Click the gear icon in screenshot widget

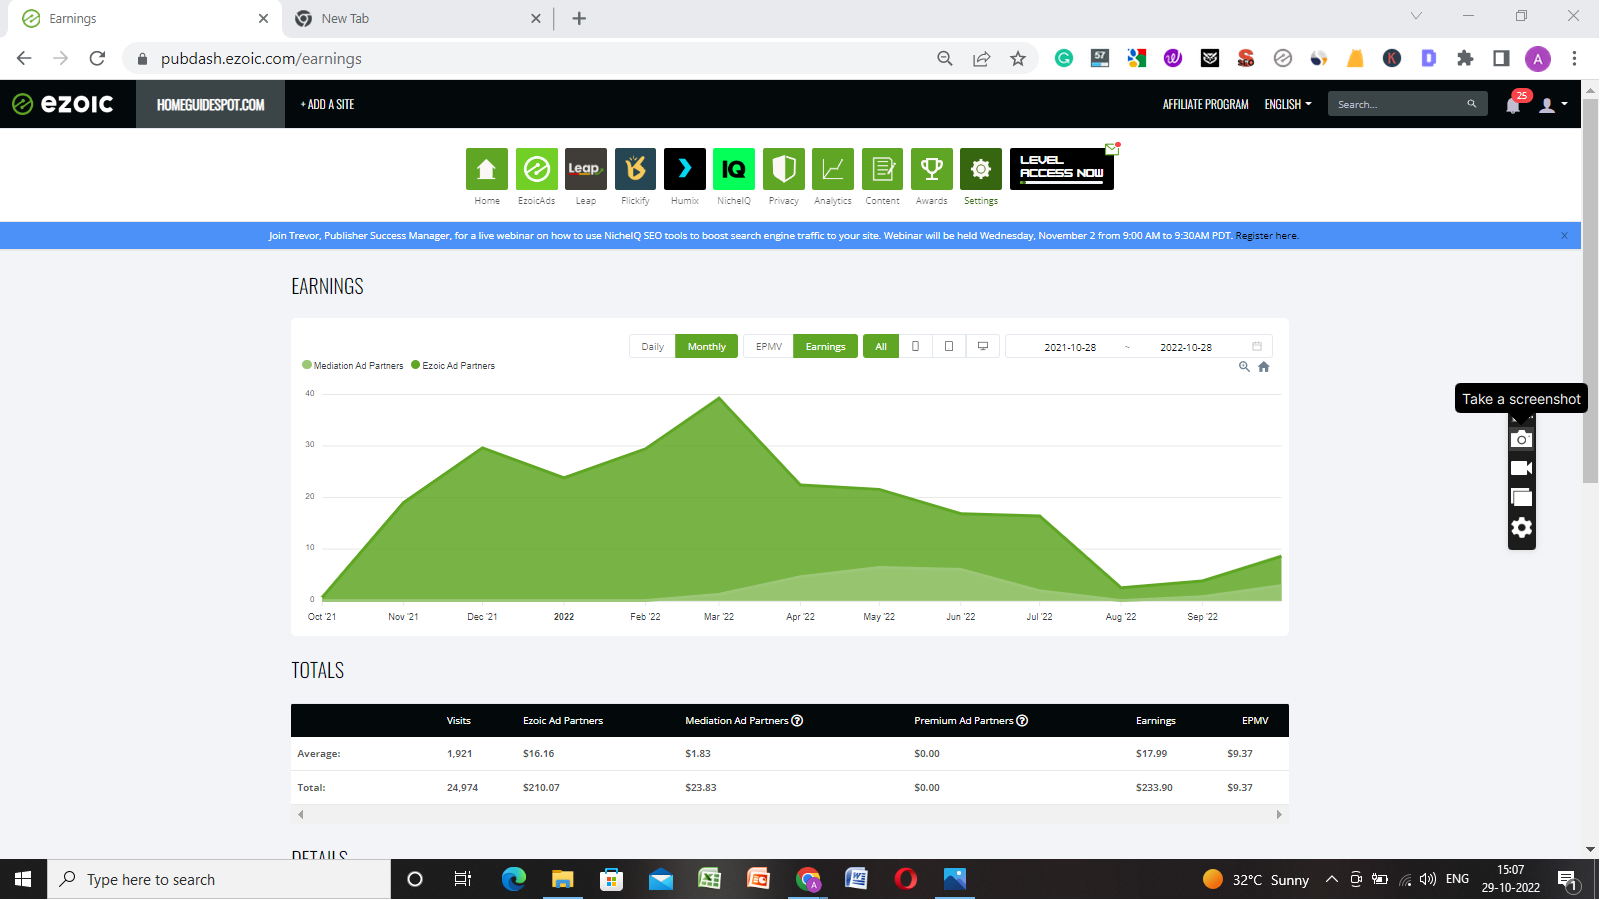(x=1521, y=527)
